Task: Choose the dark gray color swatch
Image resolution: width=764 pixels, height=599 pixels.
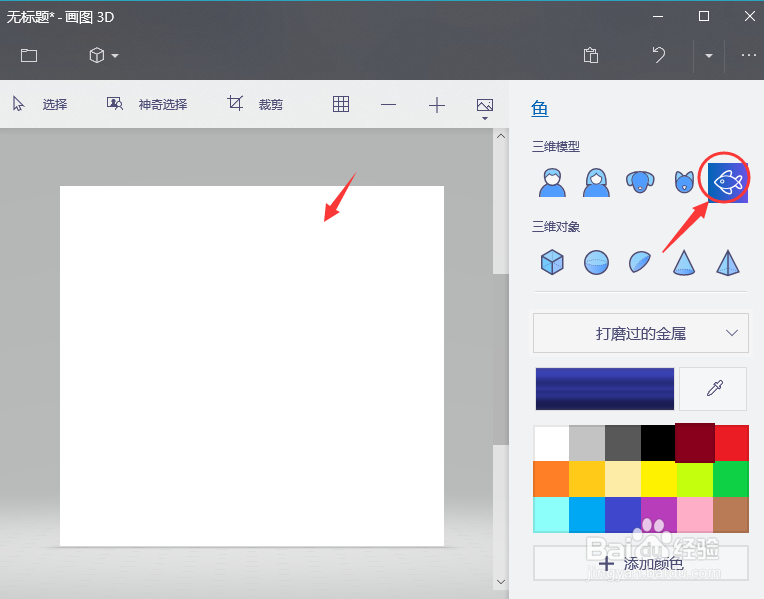Action: 623,443
